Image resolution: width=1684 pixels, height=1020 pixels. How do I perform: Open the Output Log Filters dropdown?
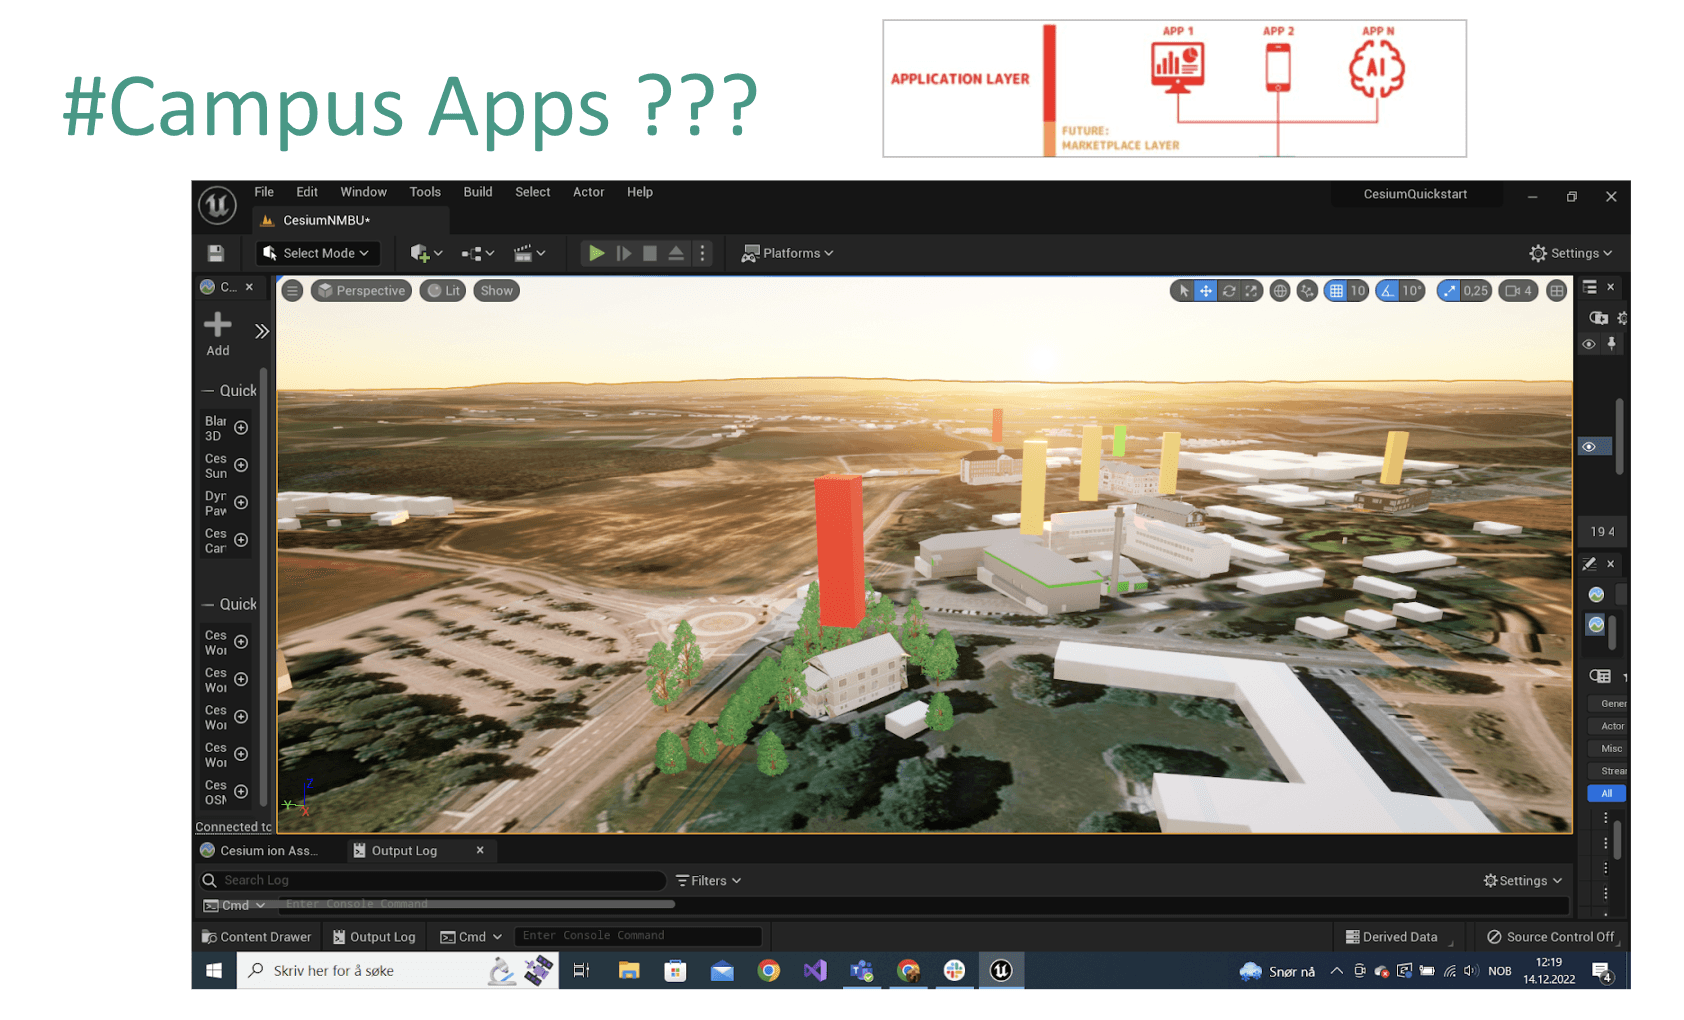pos(708,881)
